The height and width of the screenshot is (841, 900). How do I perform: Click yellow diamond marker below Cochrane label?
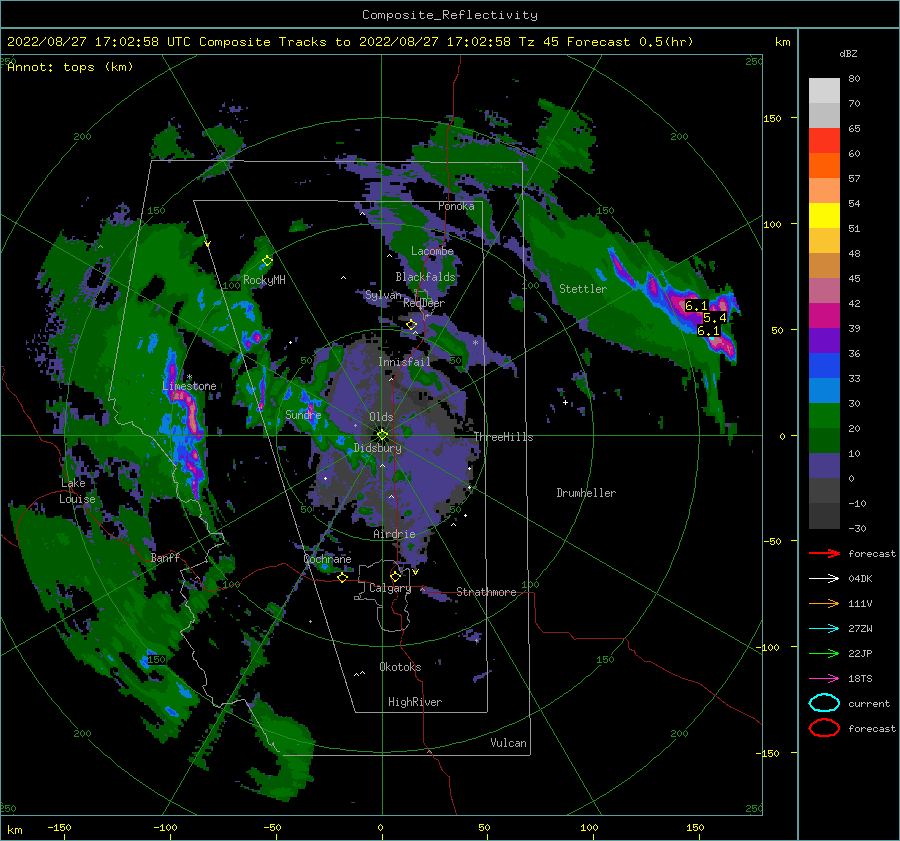342,578
